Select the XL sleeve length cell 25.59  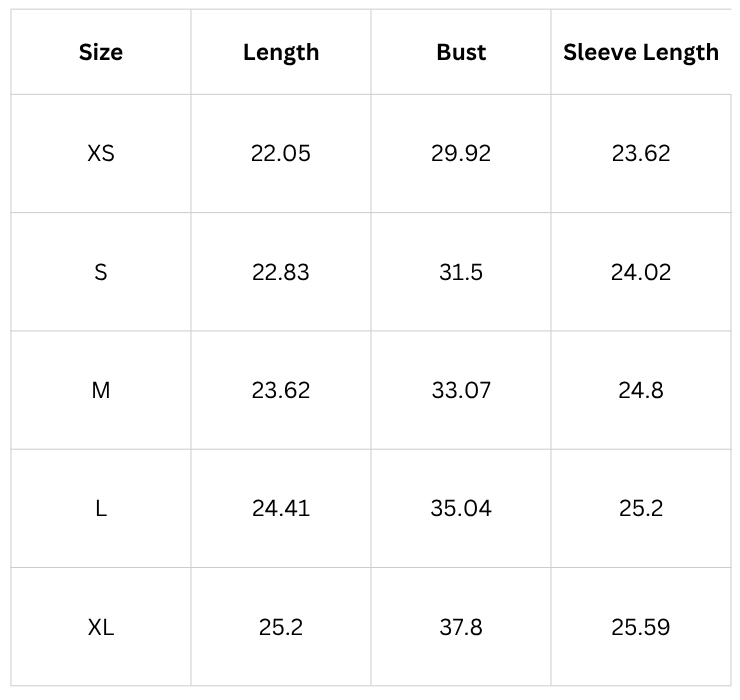click(x=641, y=627)
